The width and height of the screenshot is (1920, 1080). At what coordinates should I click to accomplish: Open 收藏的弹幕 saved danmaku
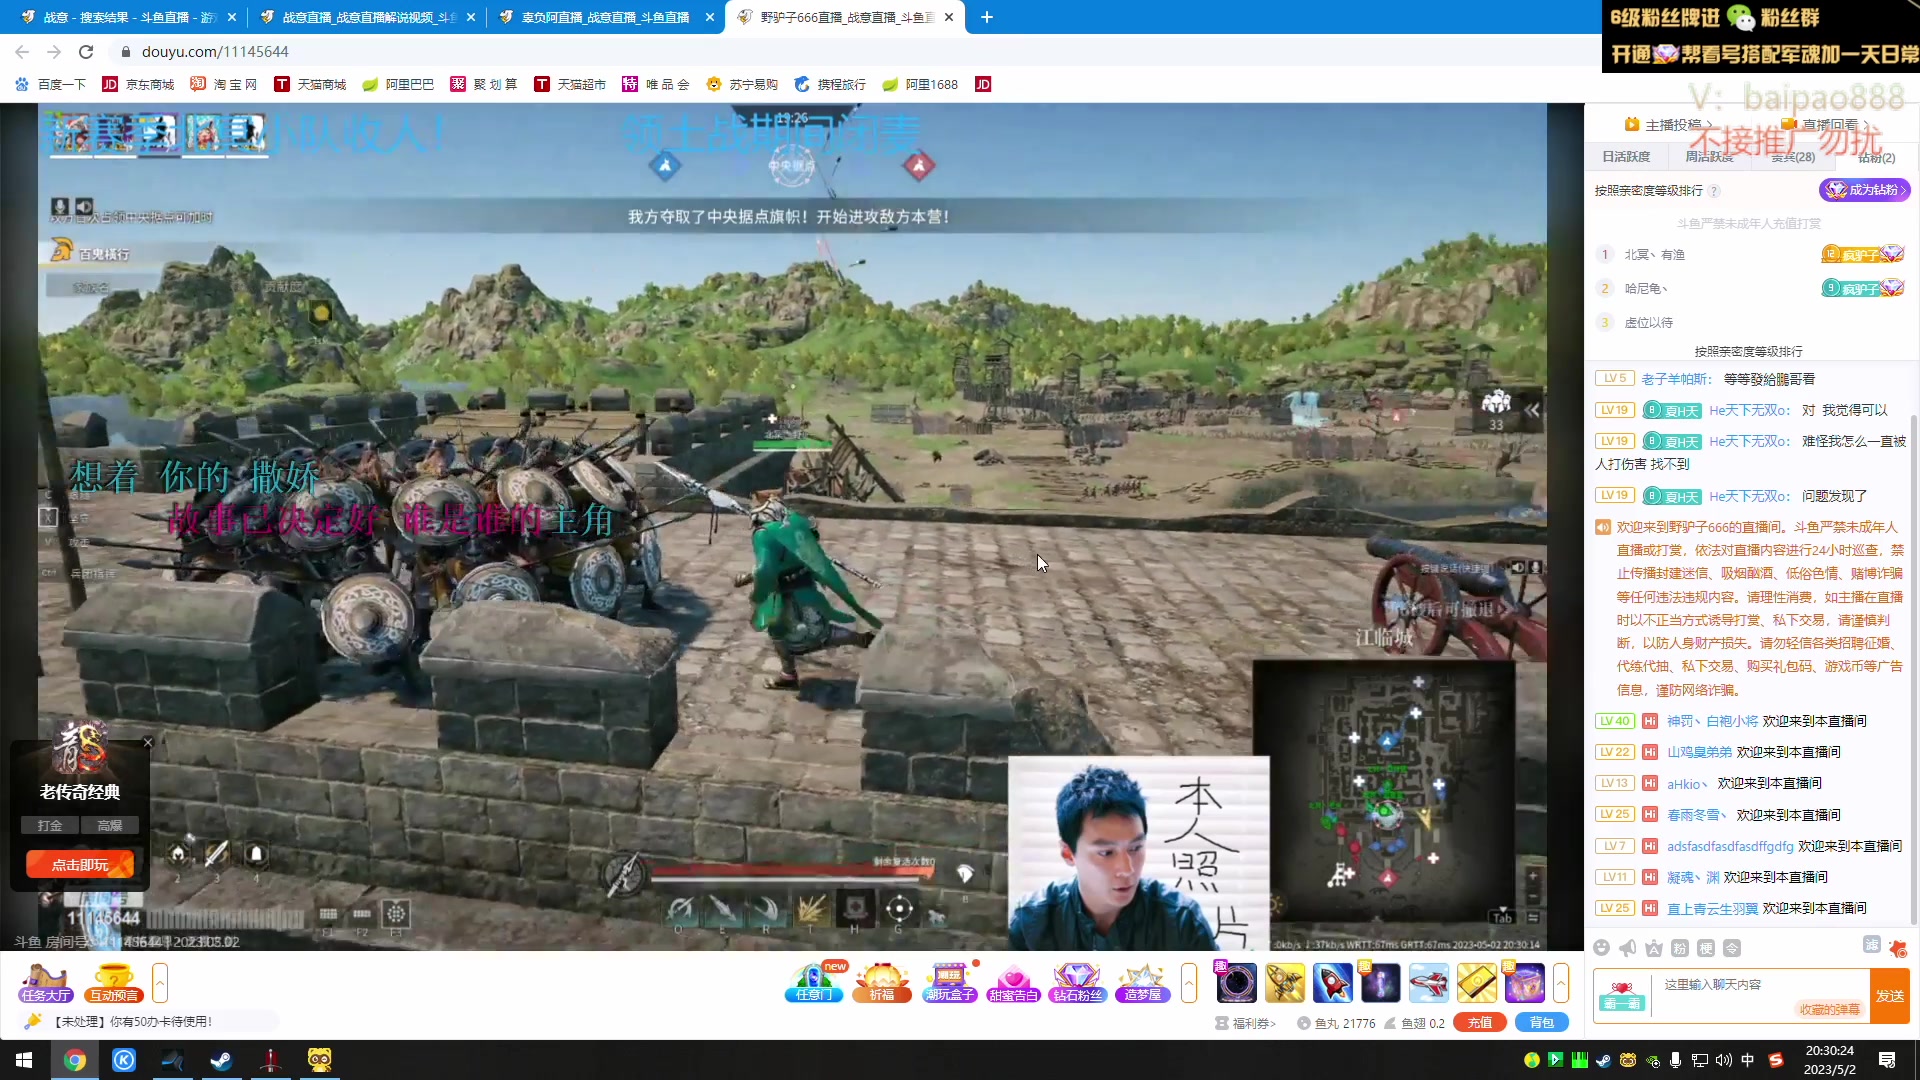(x=1830, y=1010)
